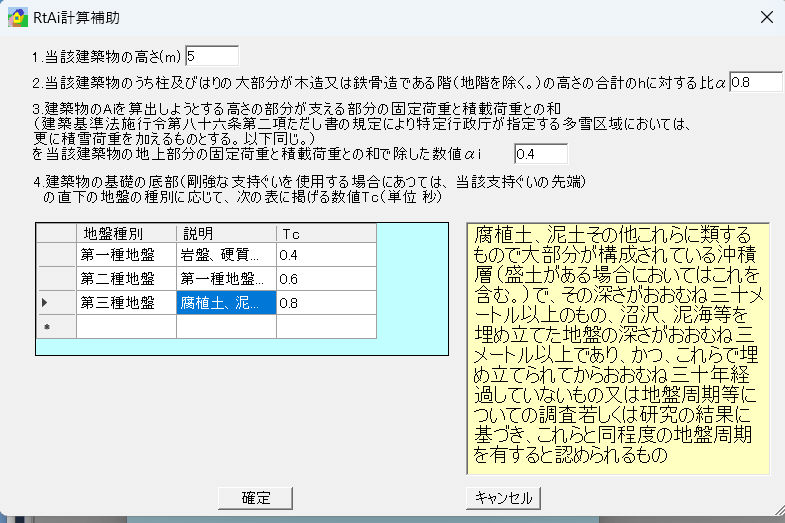Click the building height input field

212,56
